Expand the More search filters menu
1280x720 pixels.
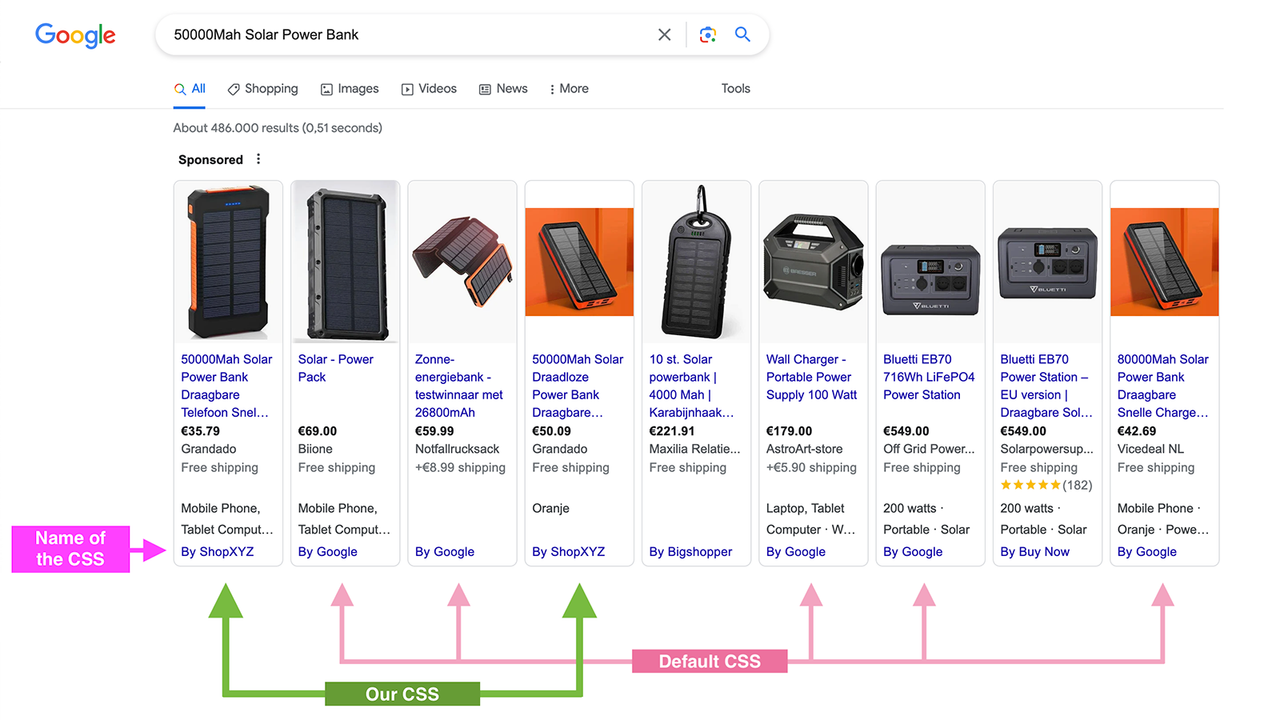[x=569, y=89]
